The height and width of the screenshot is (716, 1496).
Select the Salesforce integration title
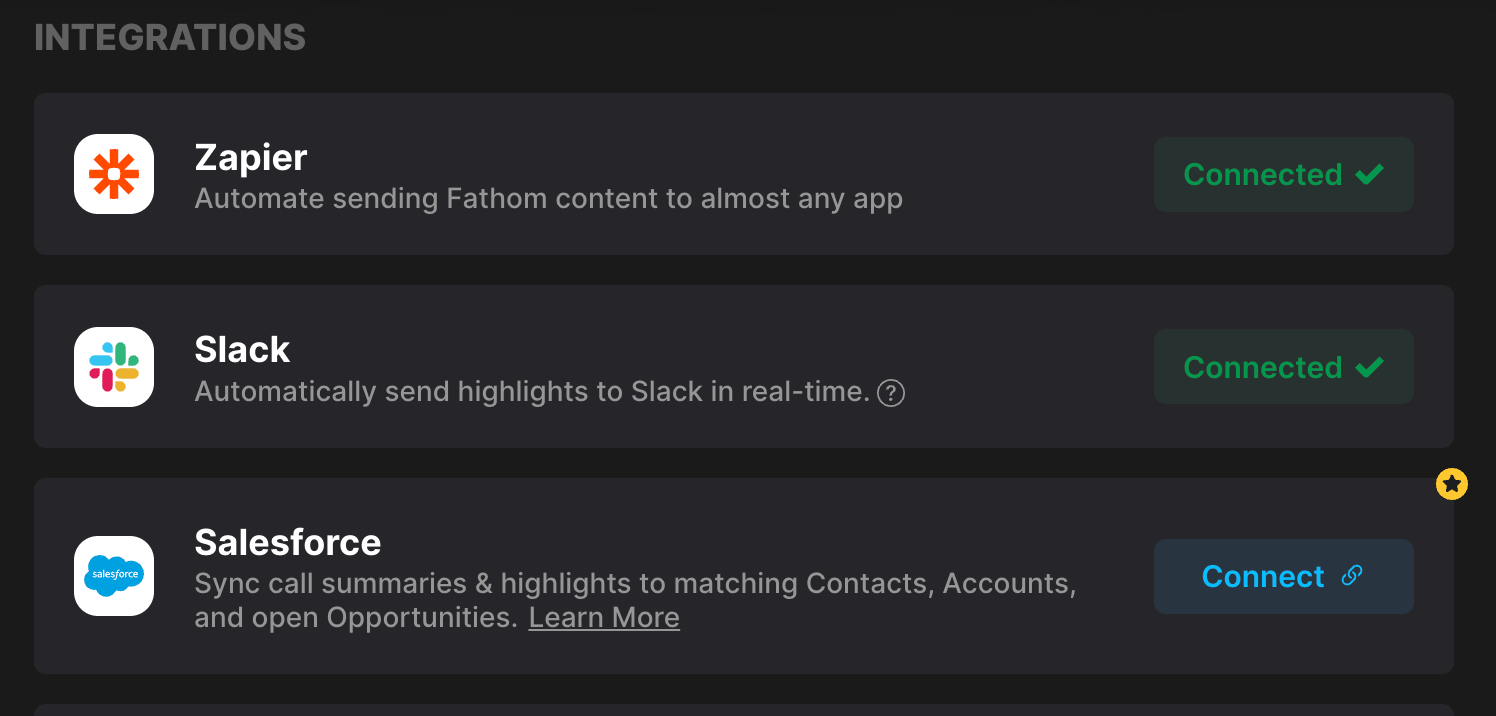(x=288, y=542)
